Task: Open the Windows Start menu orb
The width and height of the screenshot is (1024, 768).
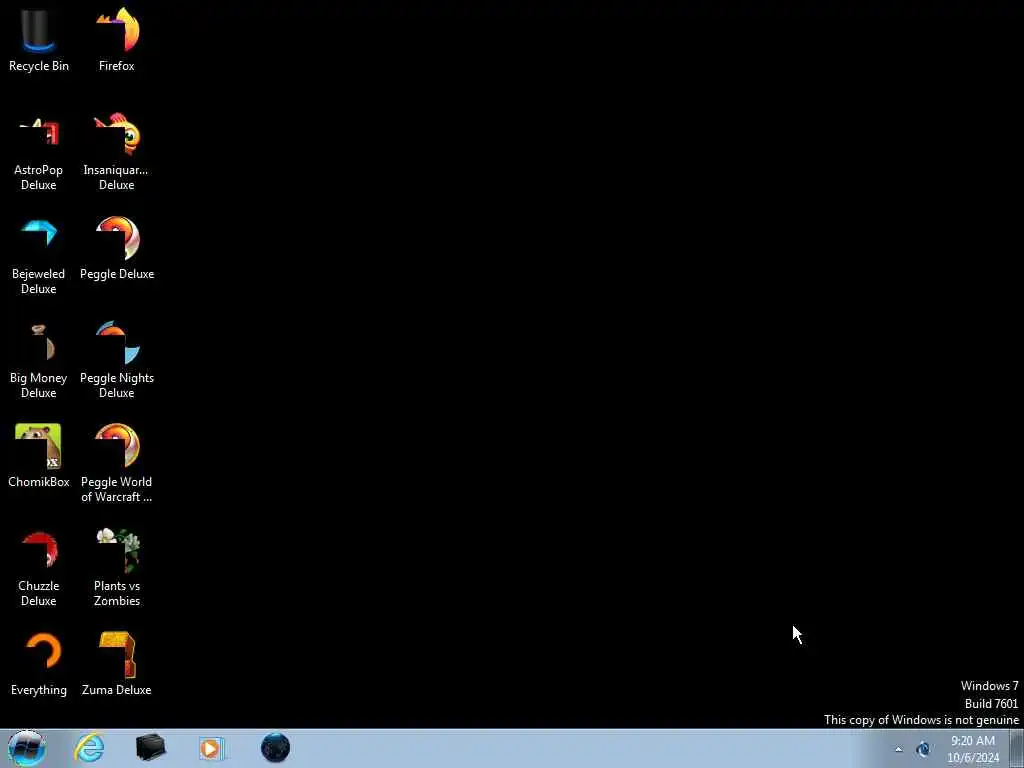Action: coord(26,748)
